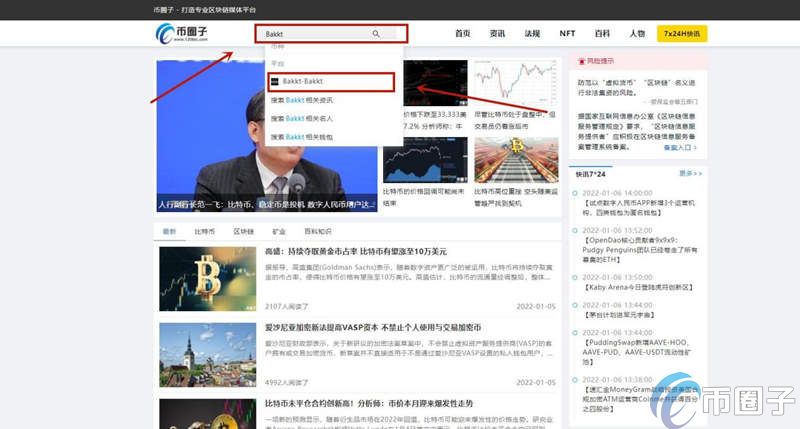The height and width of the screenshot is (429, 800).
Task: Open the 百科 nav item
Action: point(603,34)
